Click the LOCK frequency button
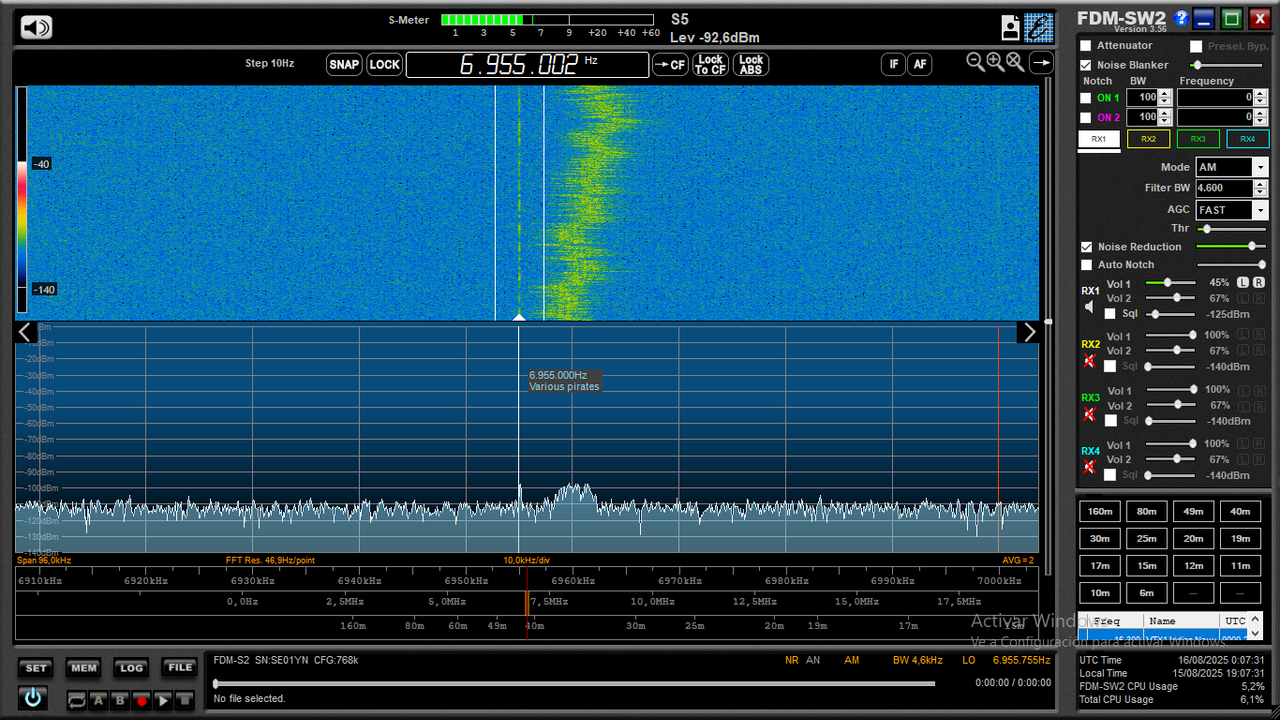This screenshot has height=720, width=1280. point(384,64)
